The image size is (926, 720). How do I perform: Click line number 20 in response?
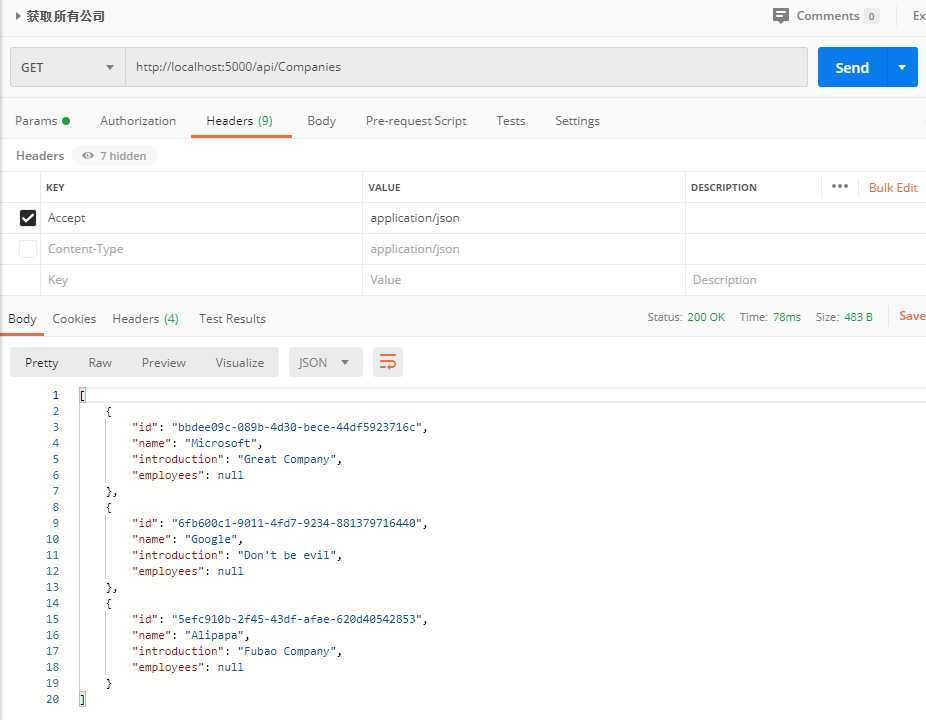coord(53,699)
